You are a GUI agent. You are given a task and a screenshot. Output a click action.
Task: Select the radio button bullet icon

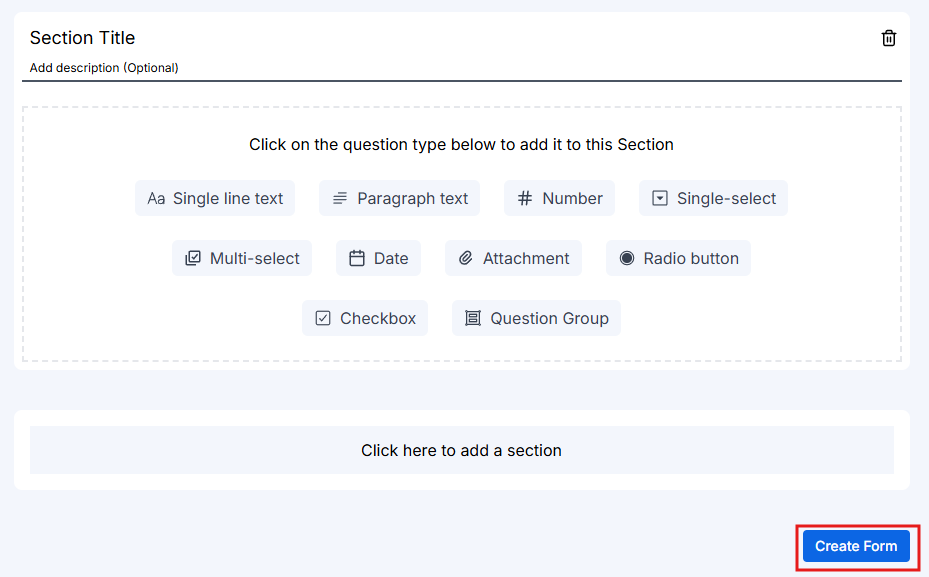pos(625,258)
